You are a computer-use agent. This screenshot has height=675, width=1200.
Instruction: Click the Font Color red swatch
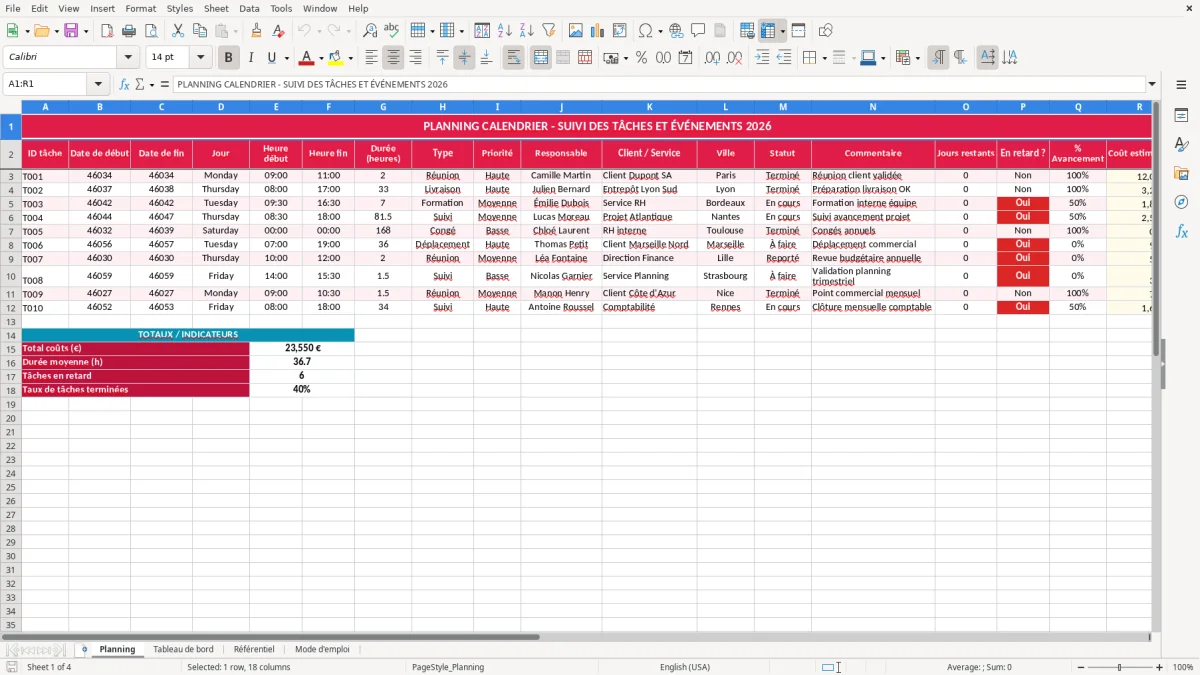(307, 58)
